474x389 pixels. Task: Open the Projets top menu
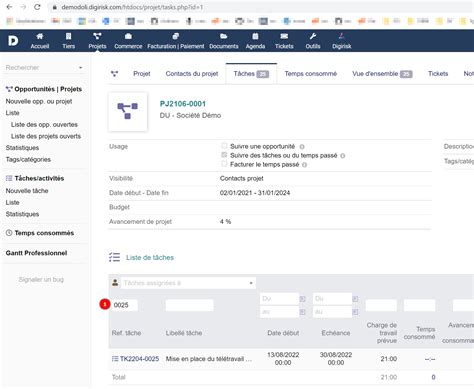(x=97, y=41)
